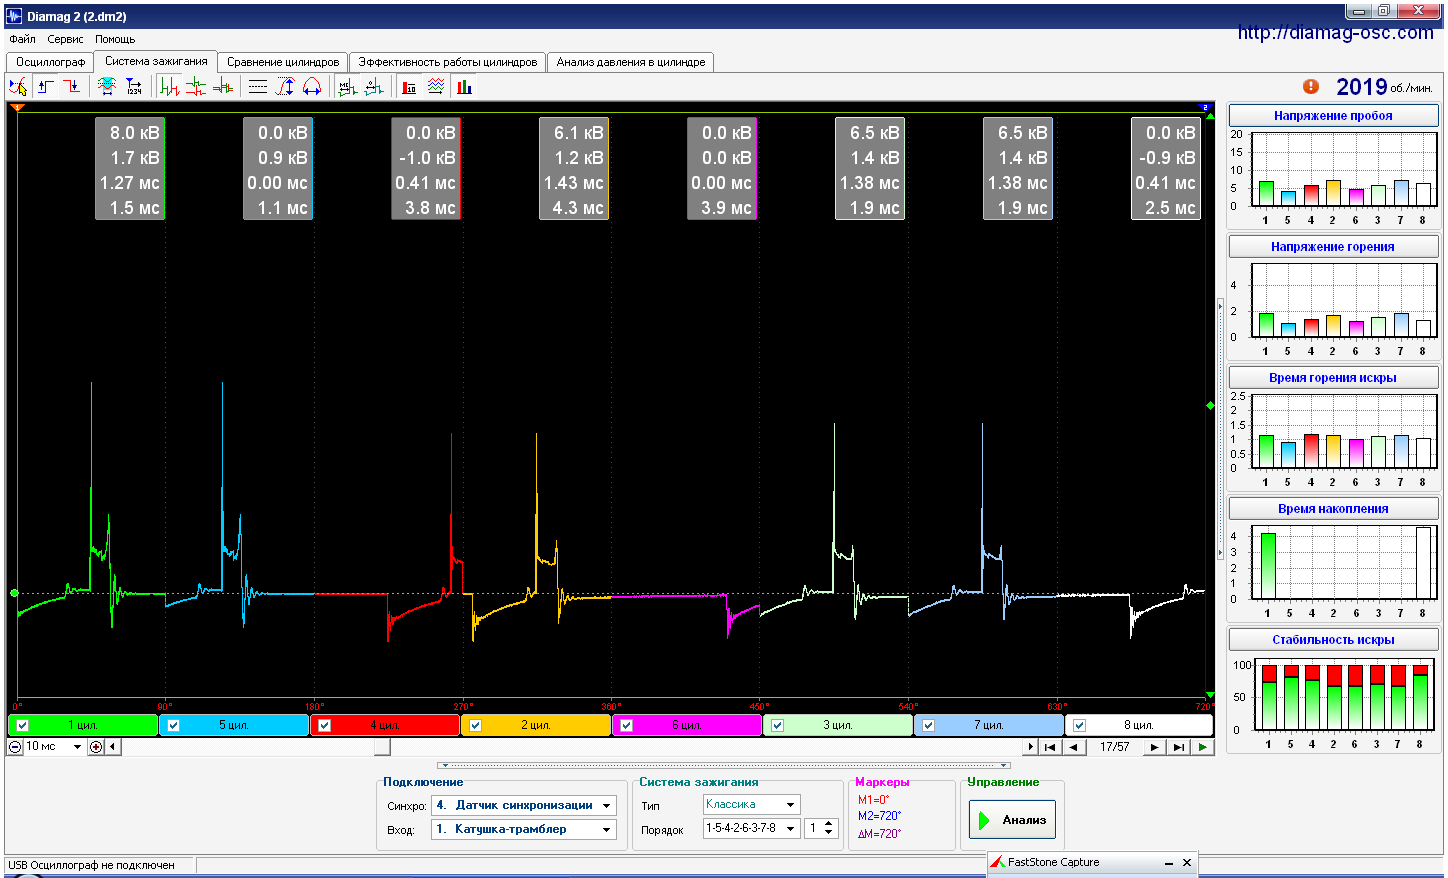Uncheck the 6 цил. channel checkbox
The width and height of the screenshot is (1448, 878).
tap(627, 725)
